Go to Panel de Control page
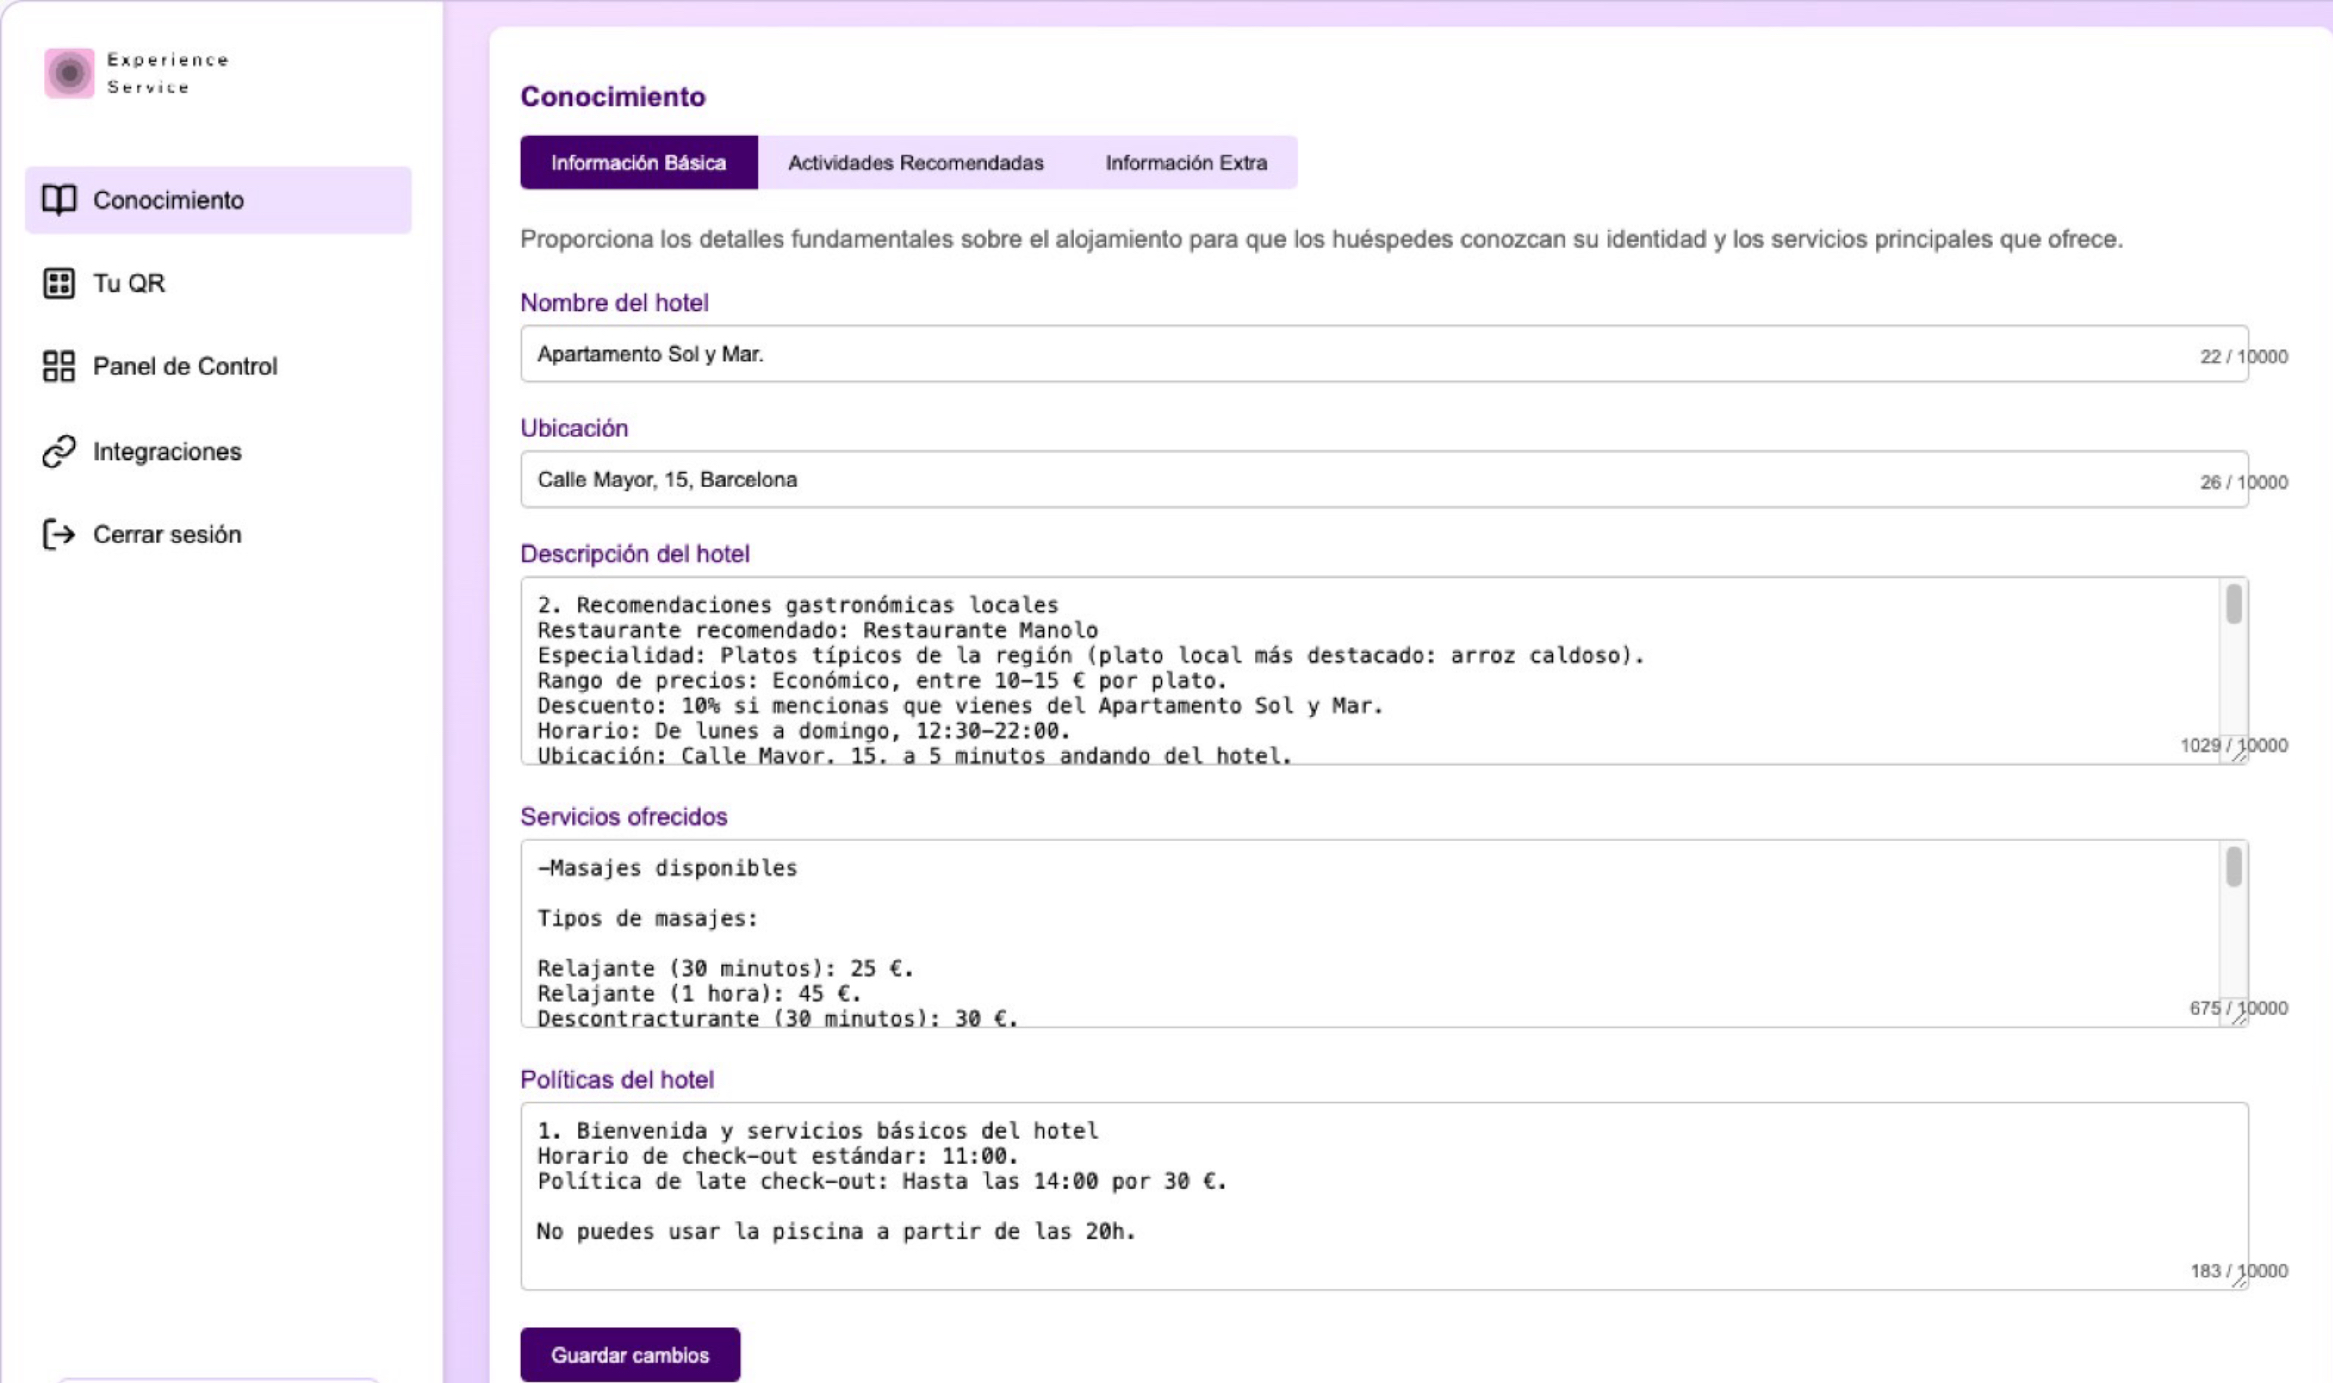This screenshot has width=2333, height=1383. pyautogui.click(x=185, y=366)
